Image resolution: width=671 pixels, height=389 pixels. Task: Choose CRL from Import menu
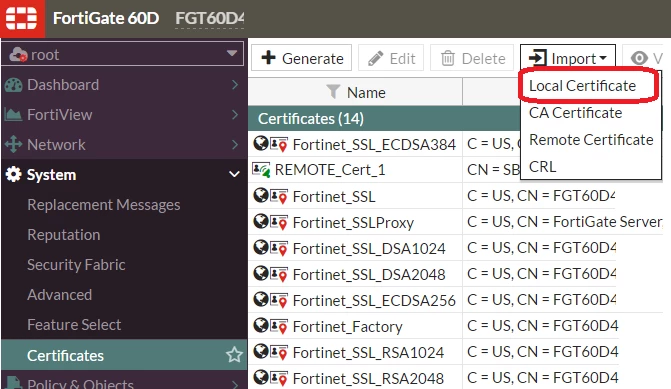click(543, 166)
